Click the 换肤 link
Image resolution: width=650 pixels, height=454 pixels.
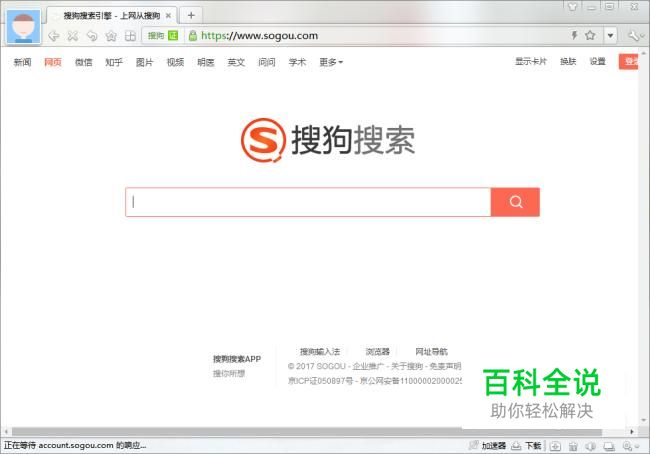click(x=568, y=61)
